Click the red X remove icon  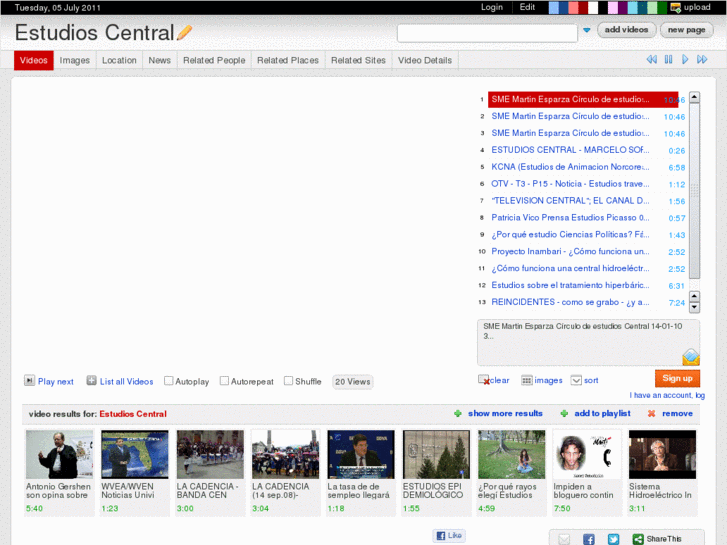point(651,413)
